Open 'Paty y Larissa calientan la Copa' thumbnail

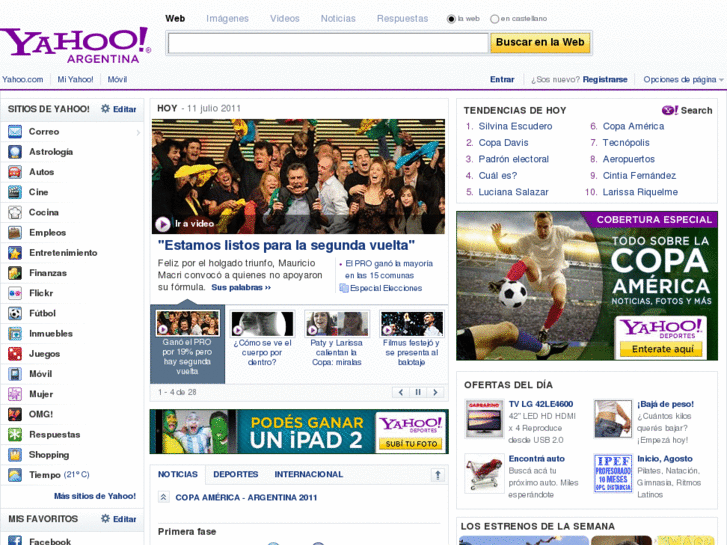pos(337,323)
